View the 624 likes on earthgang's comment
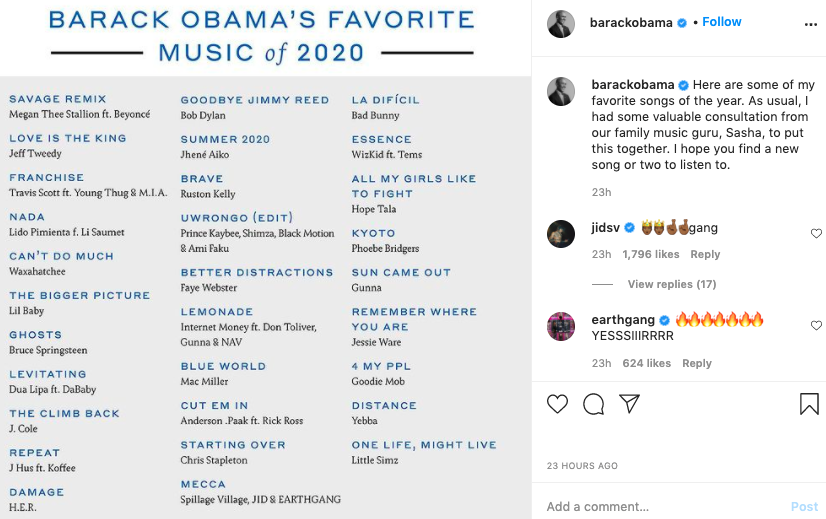The height and width of the screenshot is (519, 826). tap(646, 363)
